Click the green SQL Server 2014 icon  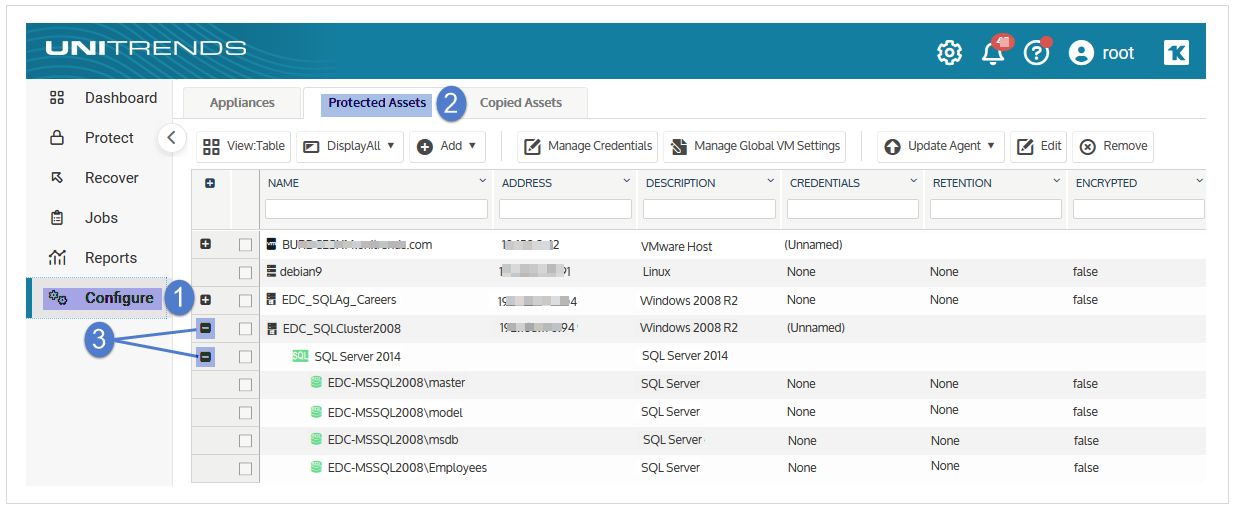(x=300, y=355)
